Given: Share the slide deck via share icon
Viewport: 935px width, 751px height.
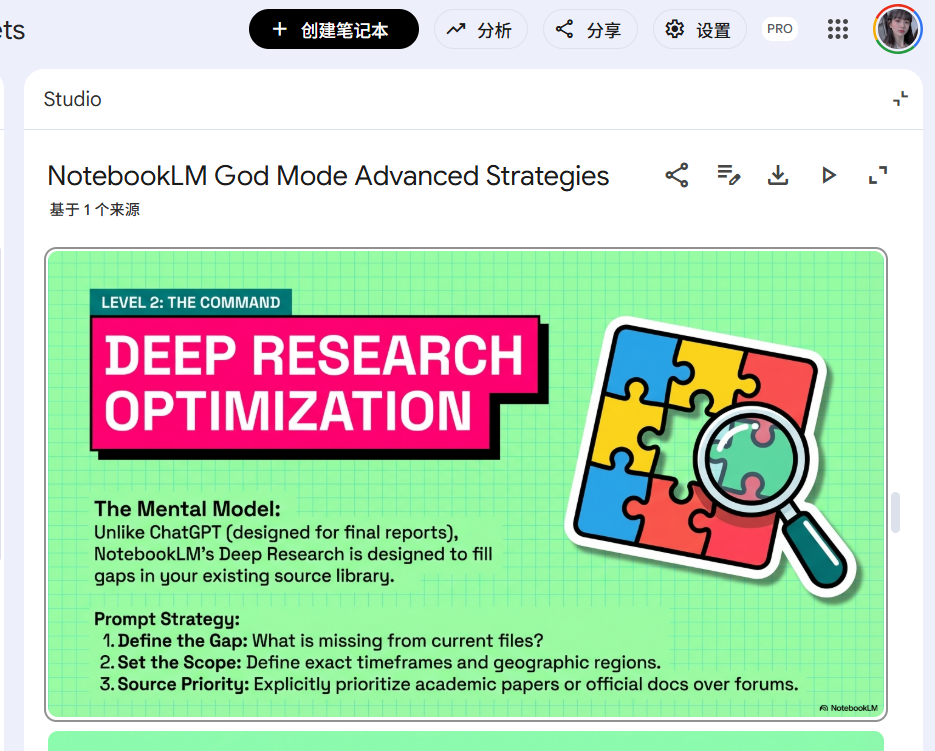Looking at the screenshot, I should [x=677, y=175].
